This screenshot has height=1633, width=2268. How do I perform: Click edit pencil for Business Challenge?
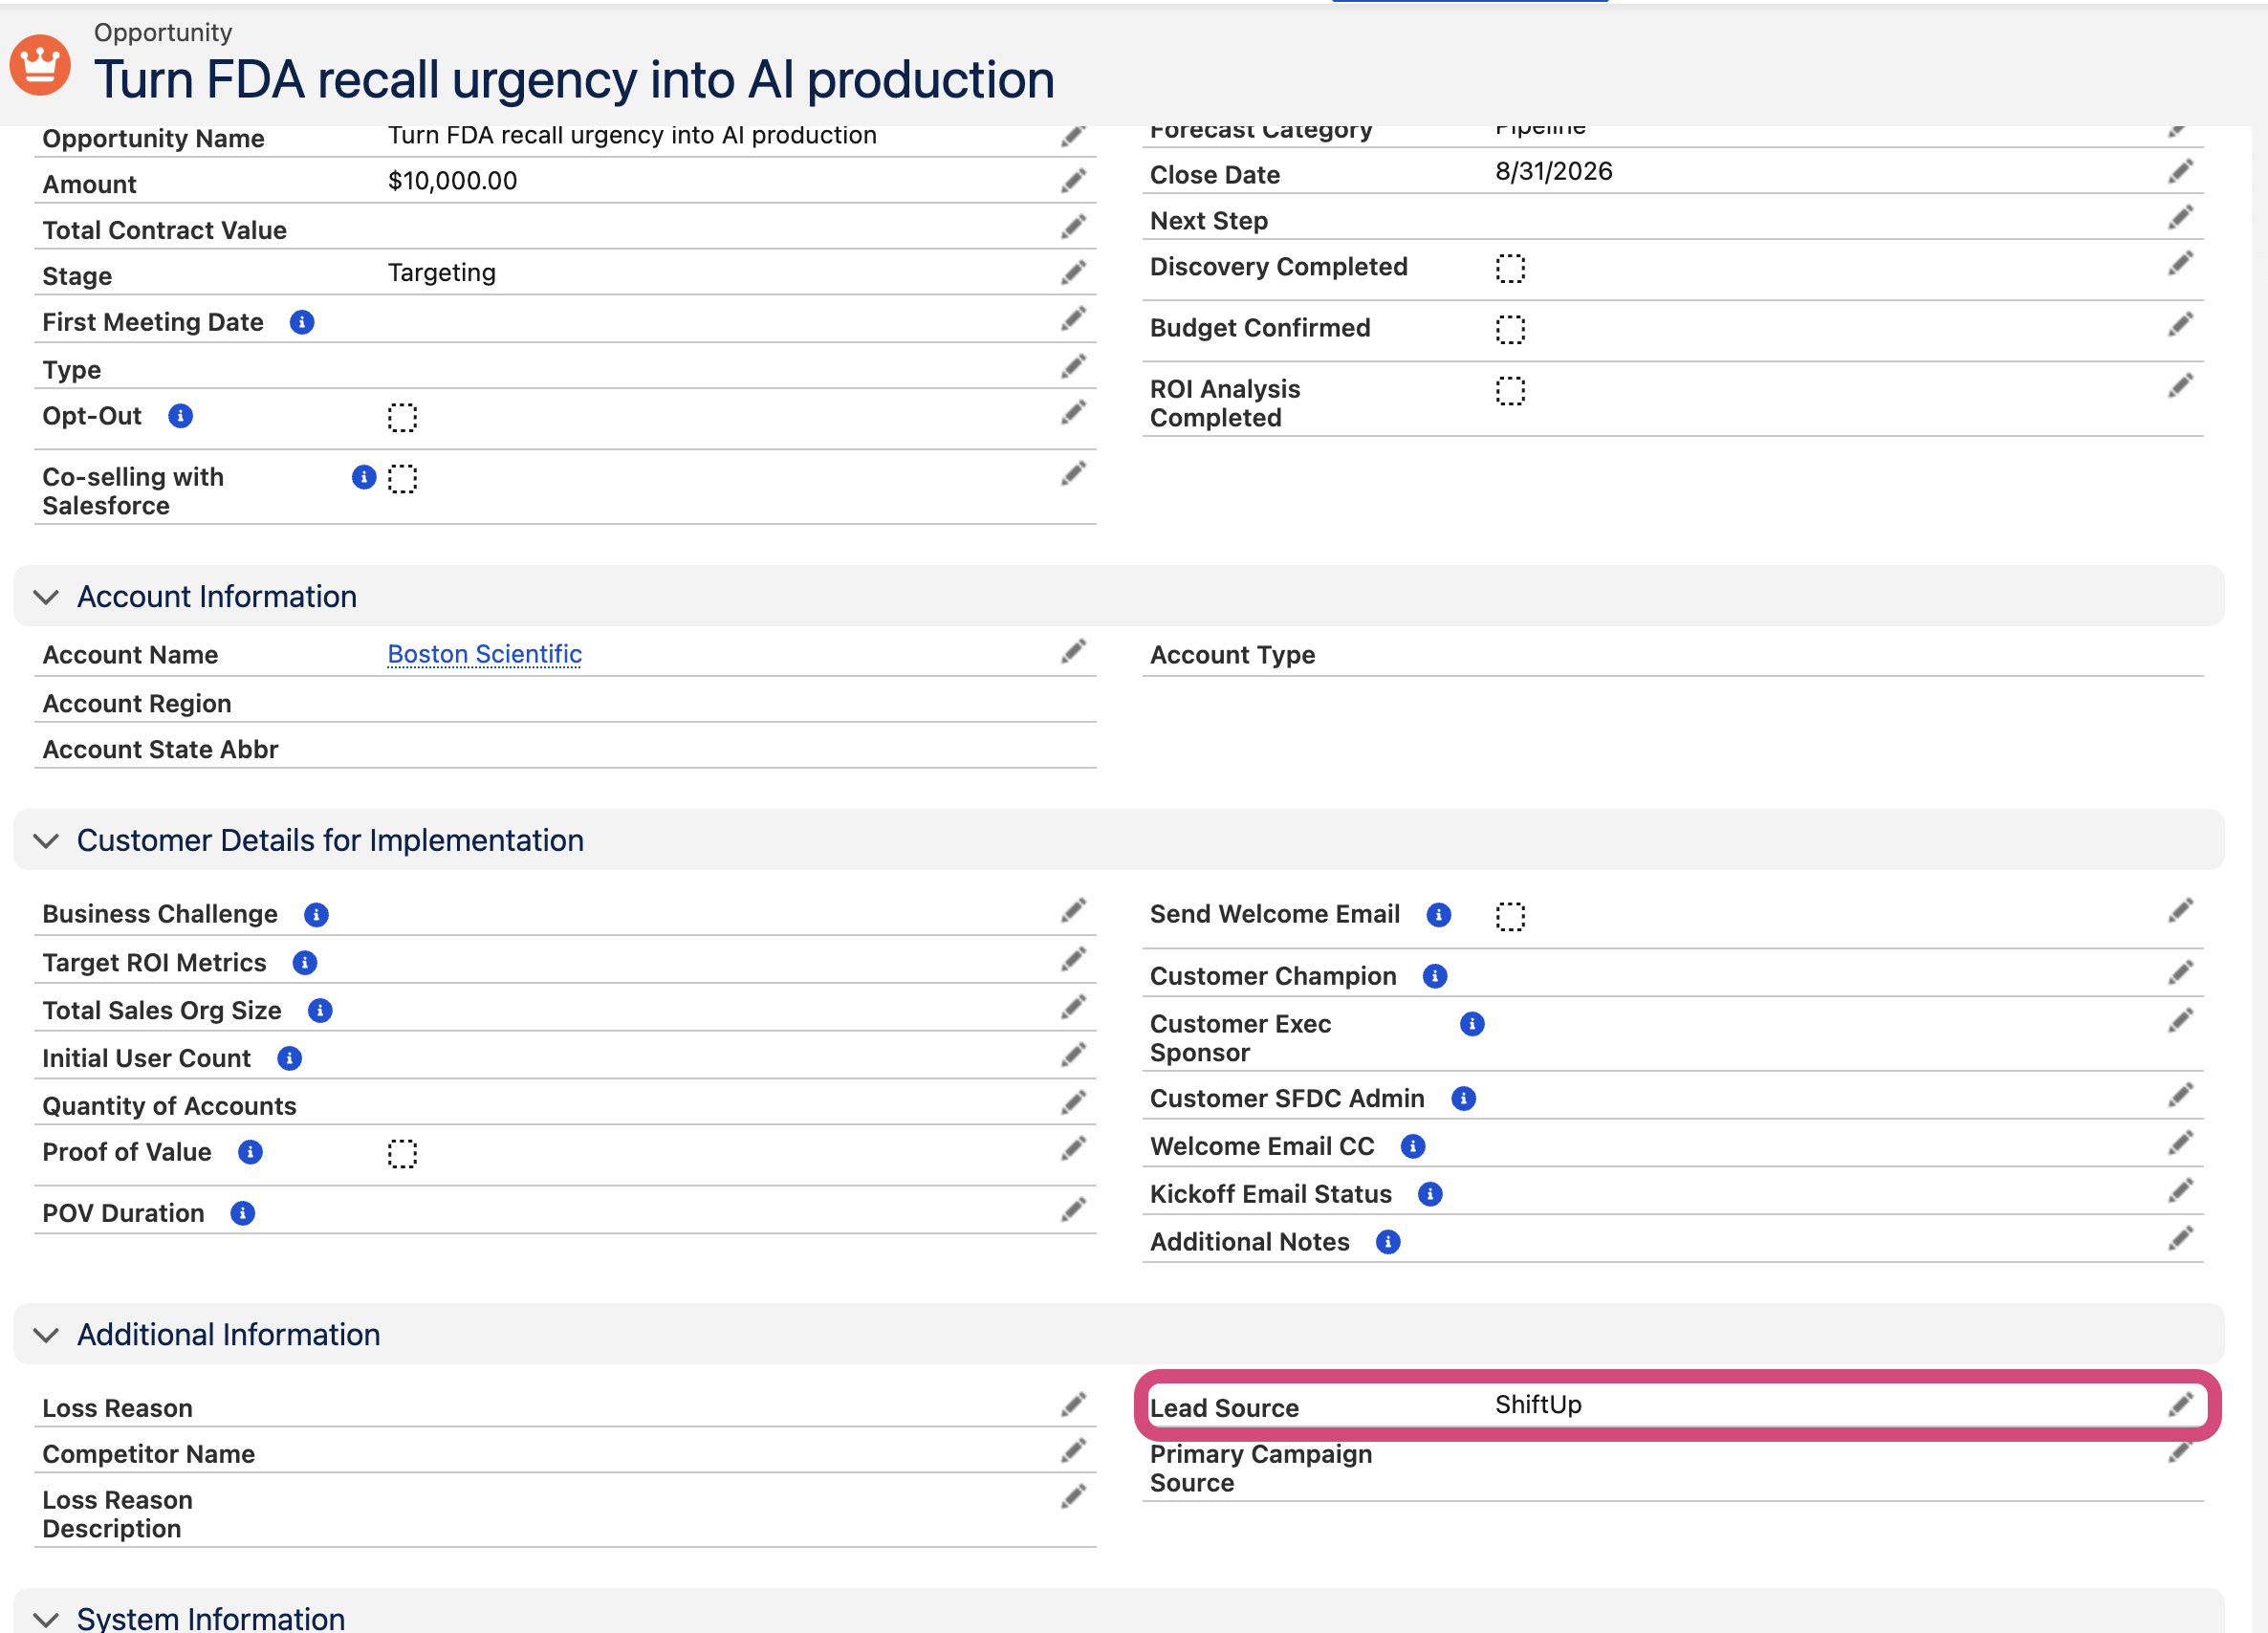(x=1073, y=911)
